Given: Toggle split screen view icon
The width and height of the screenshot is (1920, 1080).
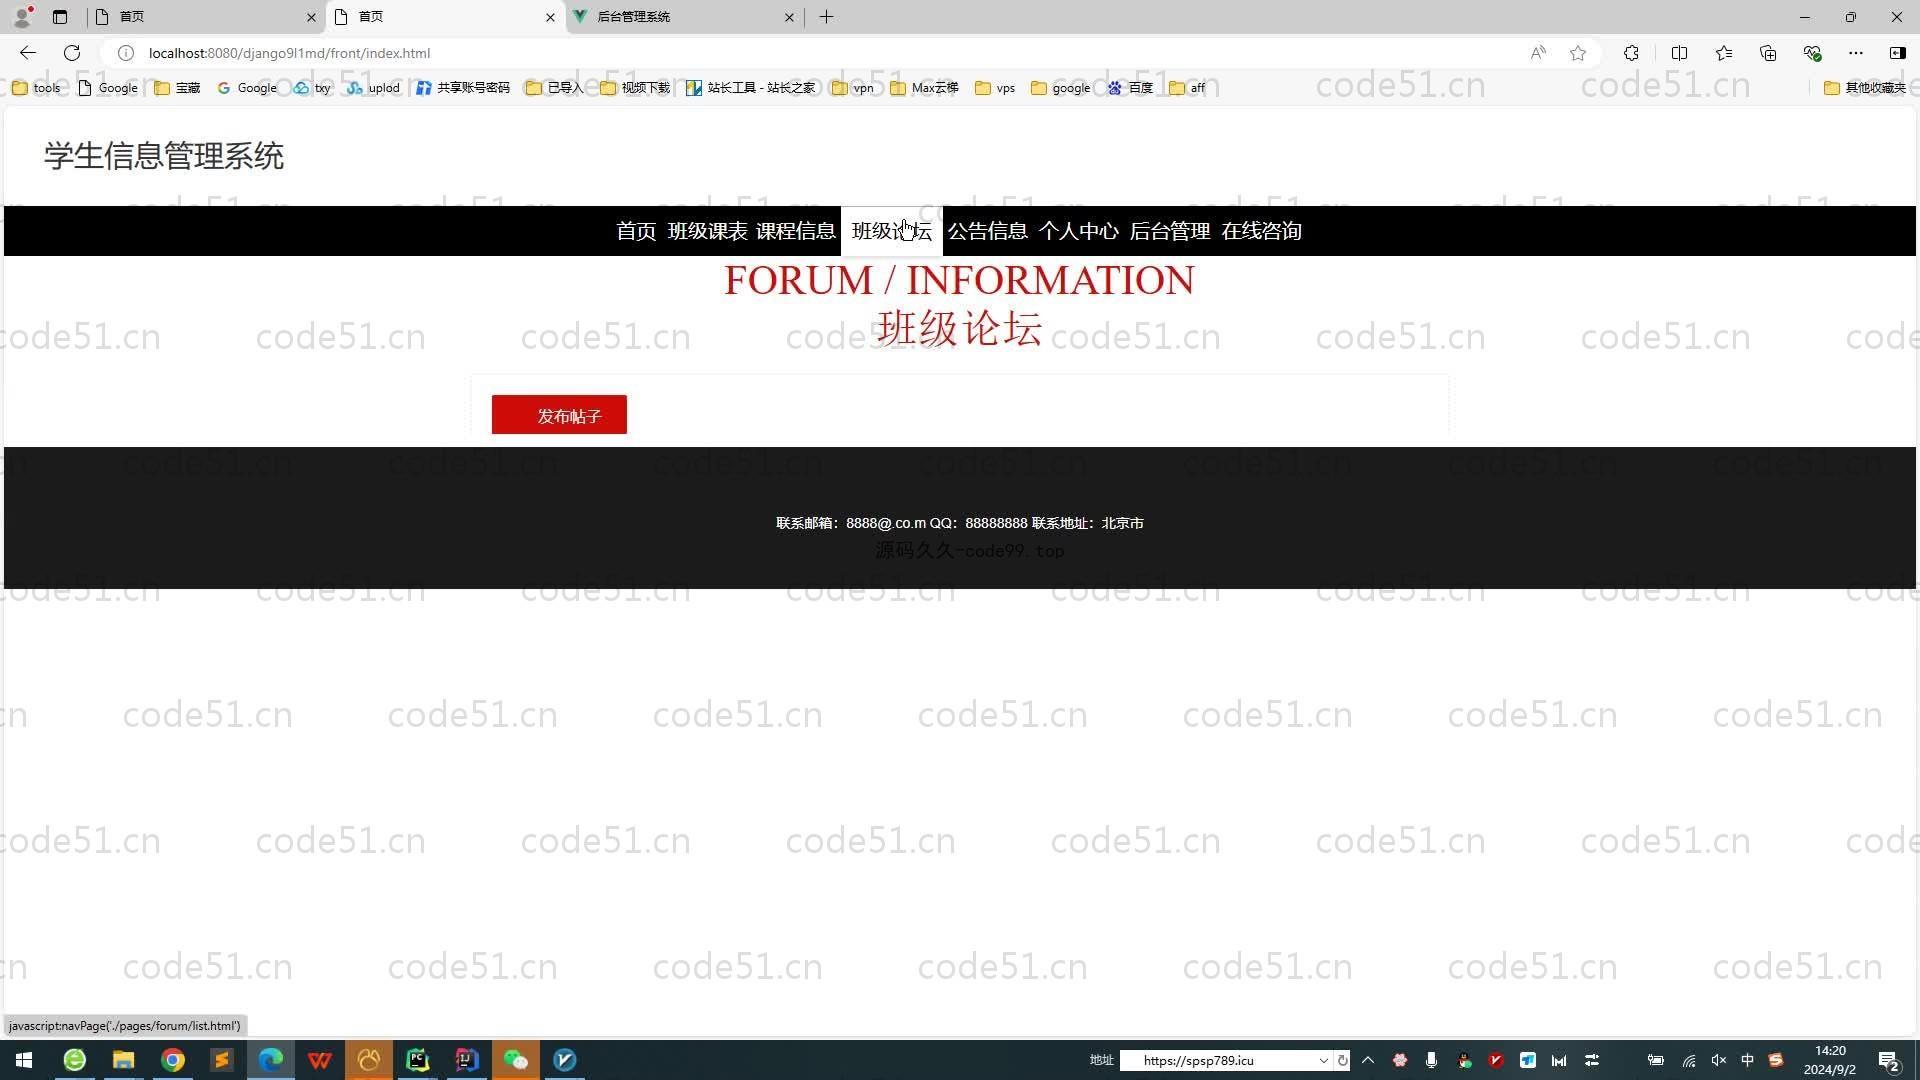Looking at the screenshot, I should click(1679, 53).
